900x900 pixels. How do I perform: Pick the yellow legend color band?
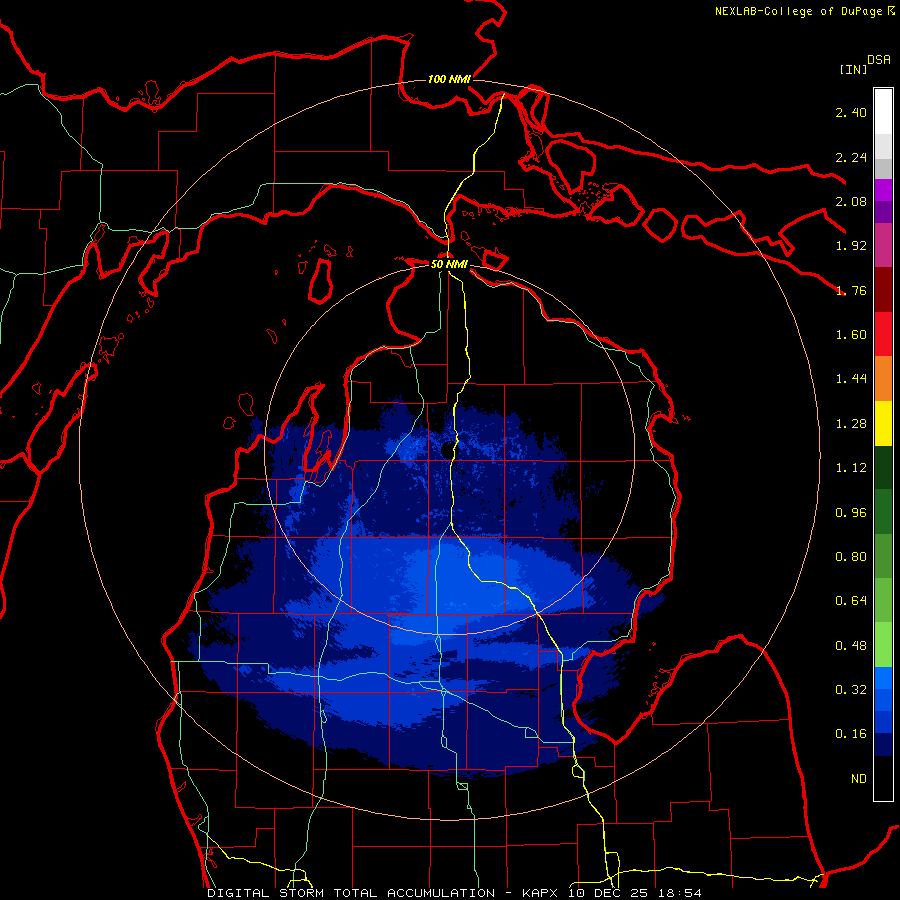883,424
